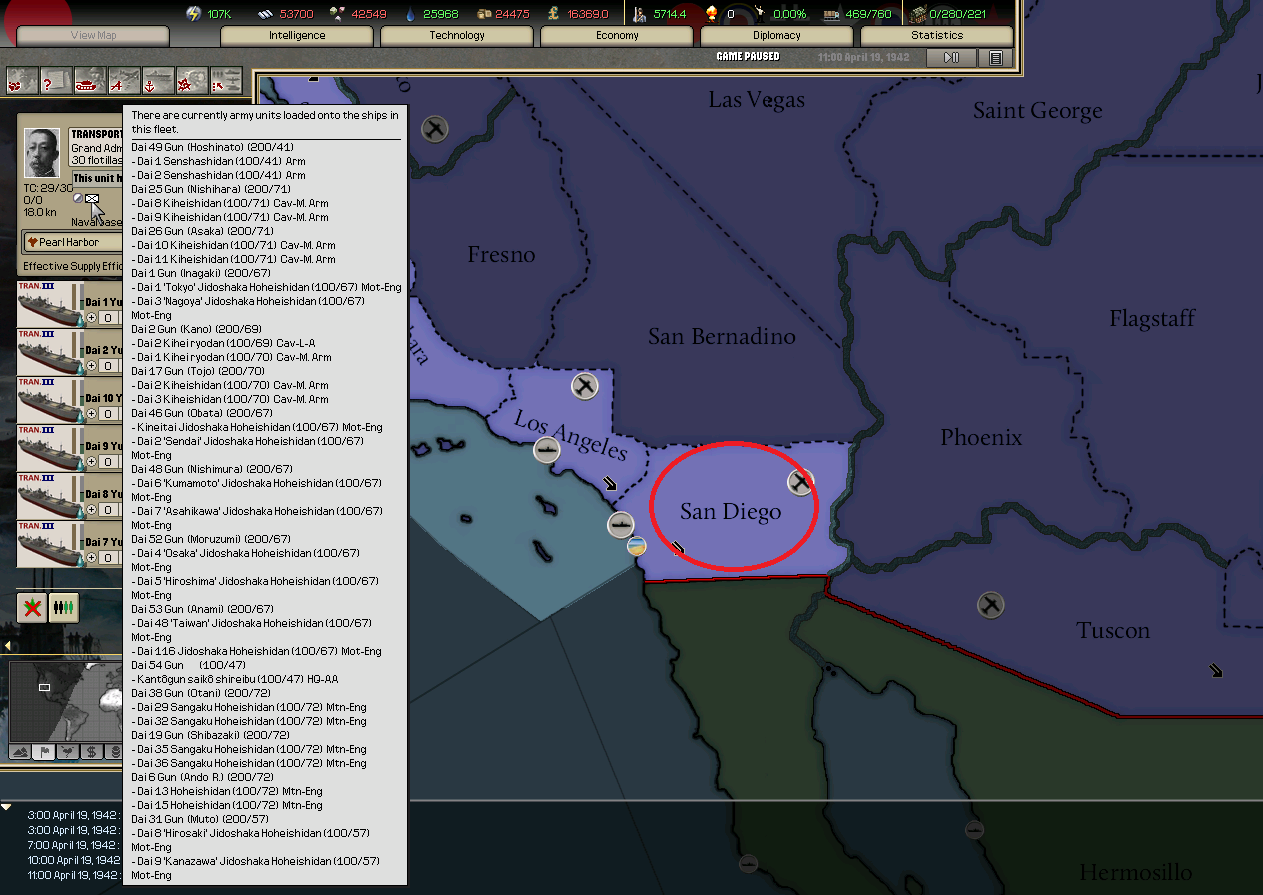Viewport: 1263px width, 895px height.
Task: Select the airbase icon in San Diego
Action: (800, 483)
